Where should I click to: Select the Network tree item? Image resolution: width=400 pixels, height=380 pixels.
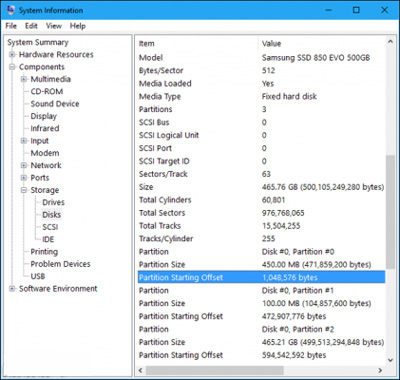point(46,165)
